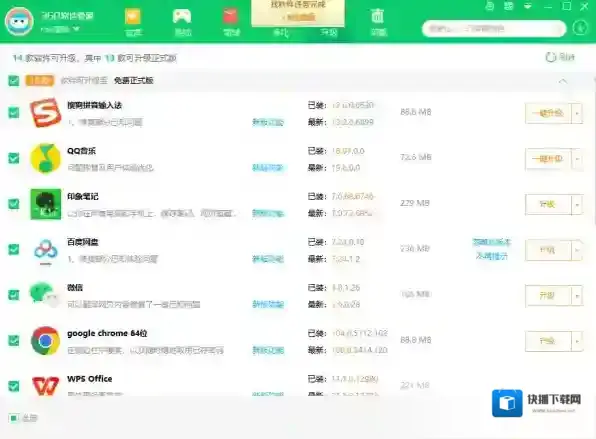This screenshot has width=596, height=439.
Task: Click 一键升级 for QQ音乐
Action: pyautogui.click(x=548, y=158)
